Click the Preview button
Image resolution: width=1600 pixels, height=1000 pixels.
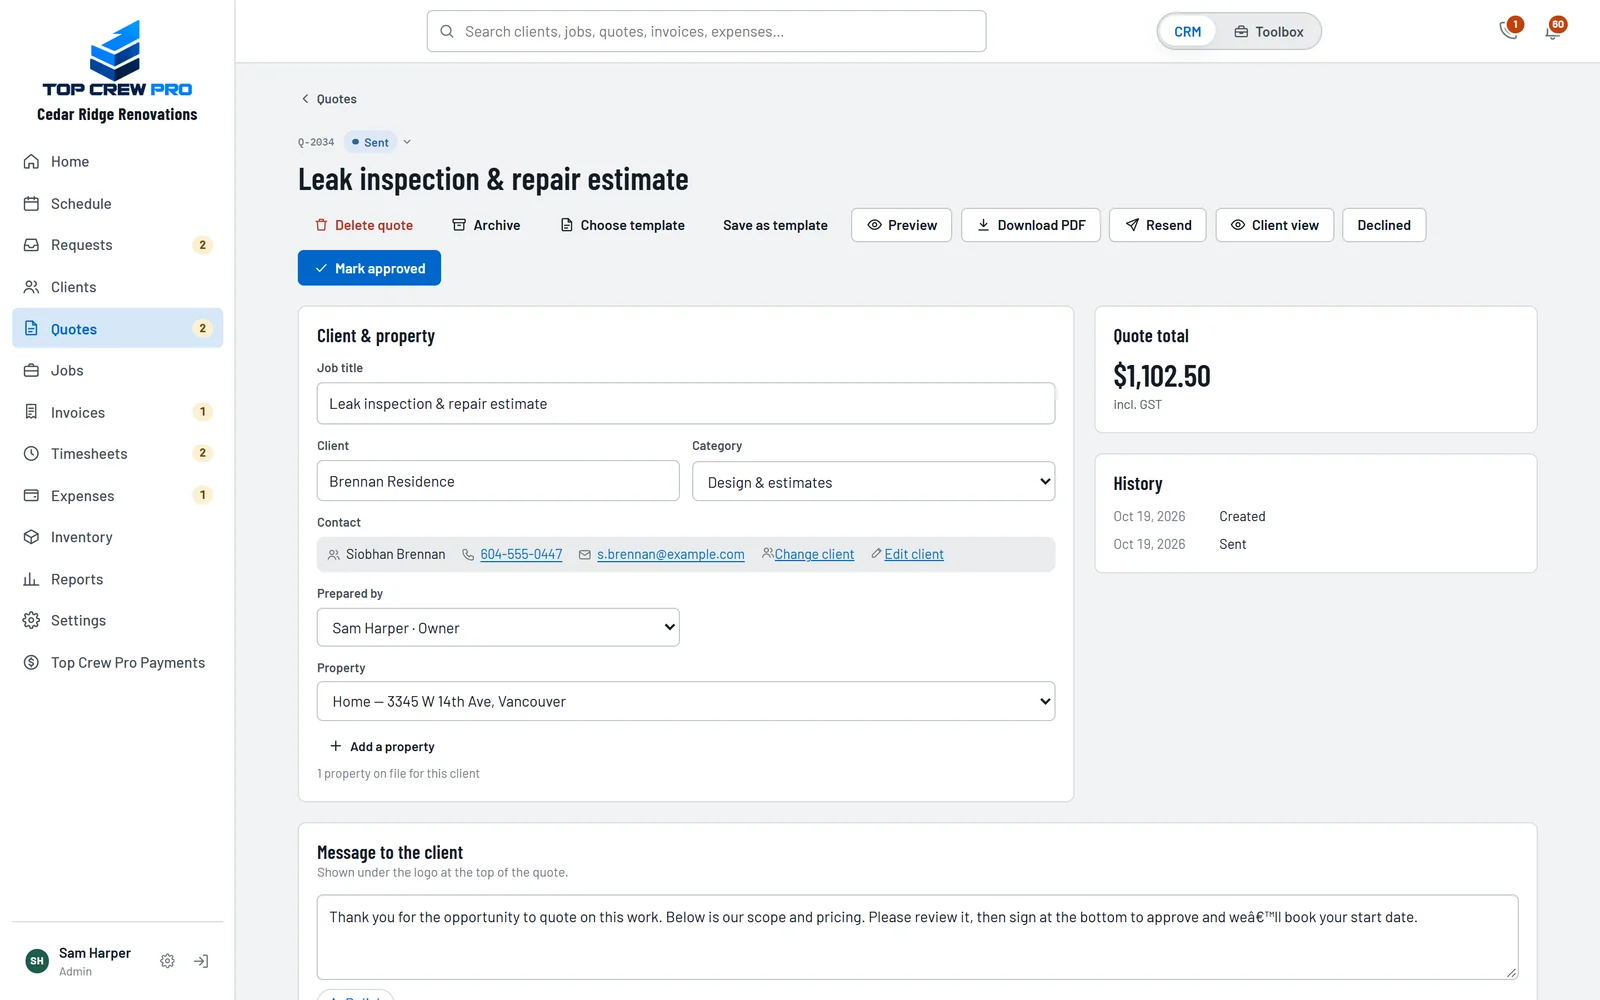902,225
